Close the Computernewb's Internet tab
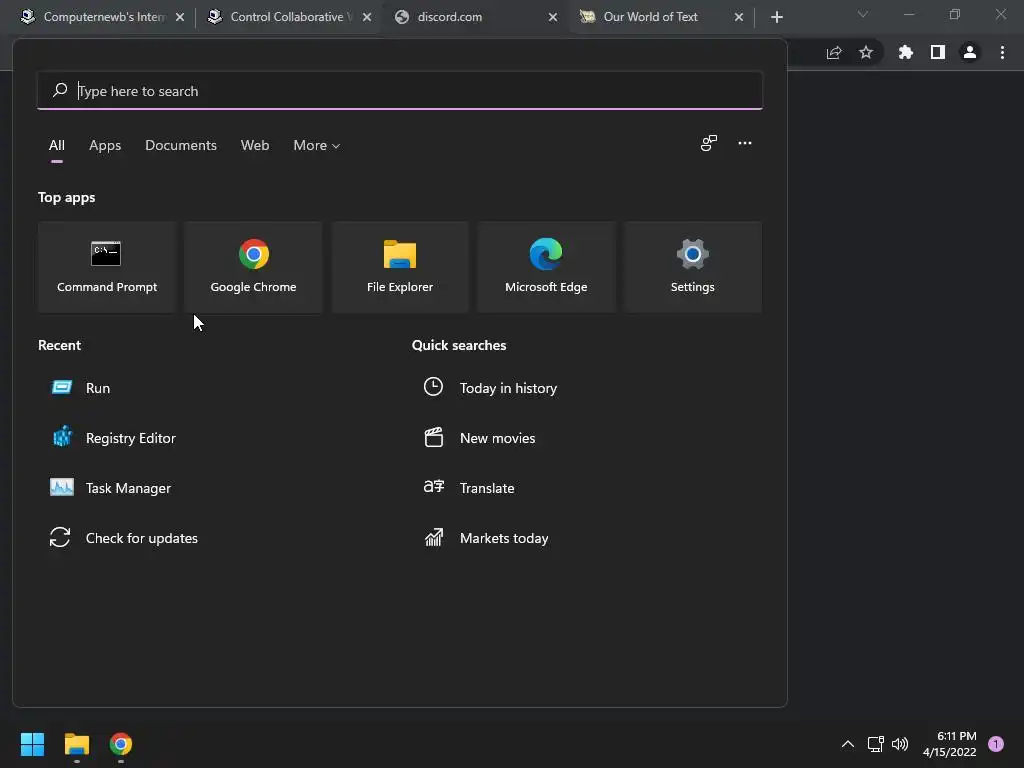The width and height of the screenshot is (1024, 768). coord(180,17)
